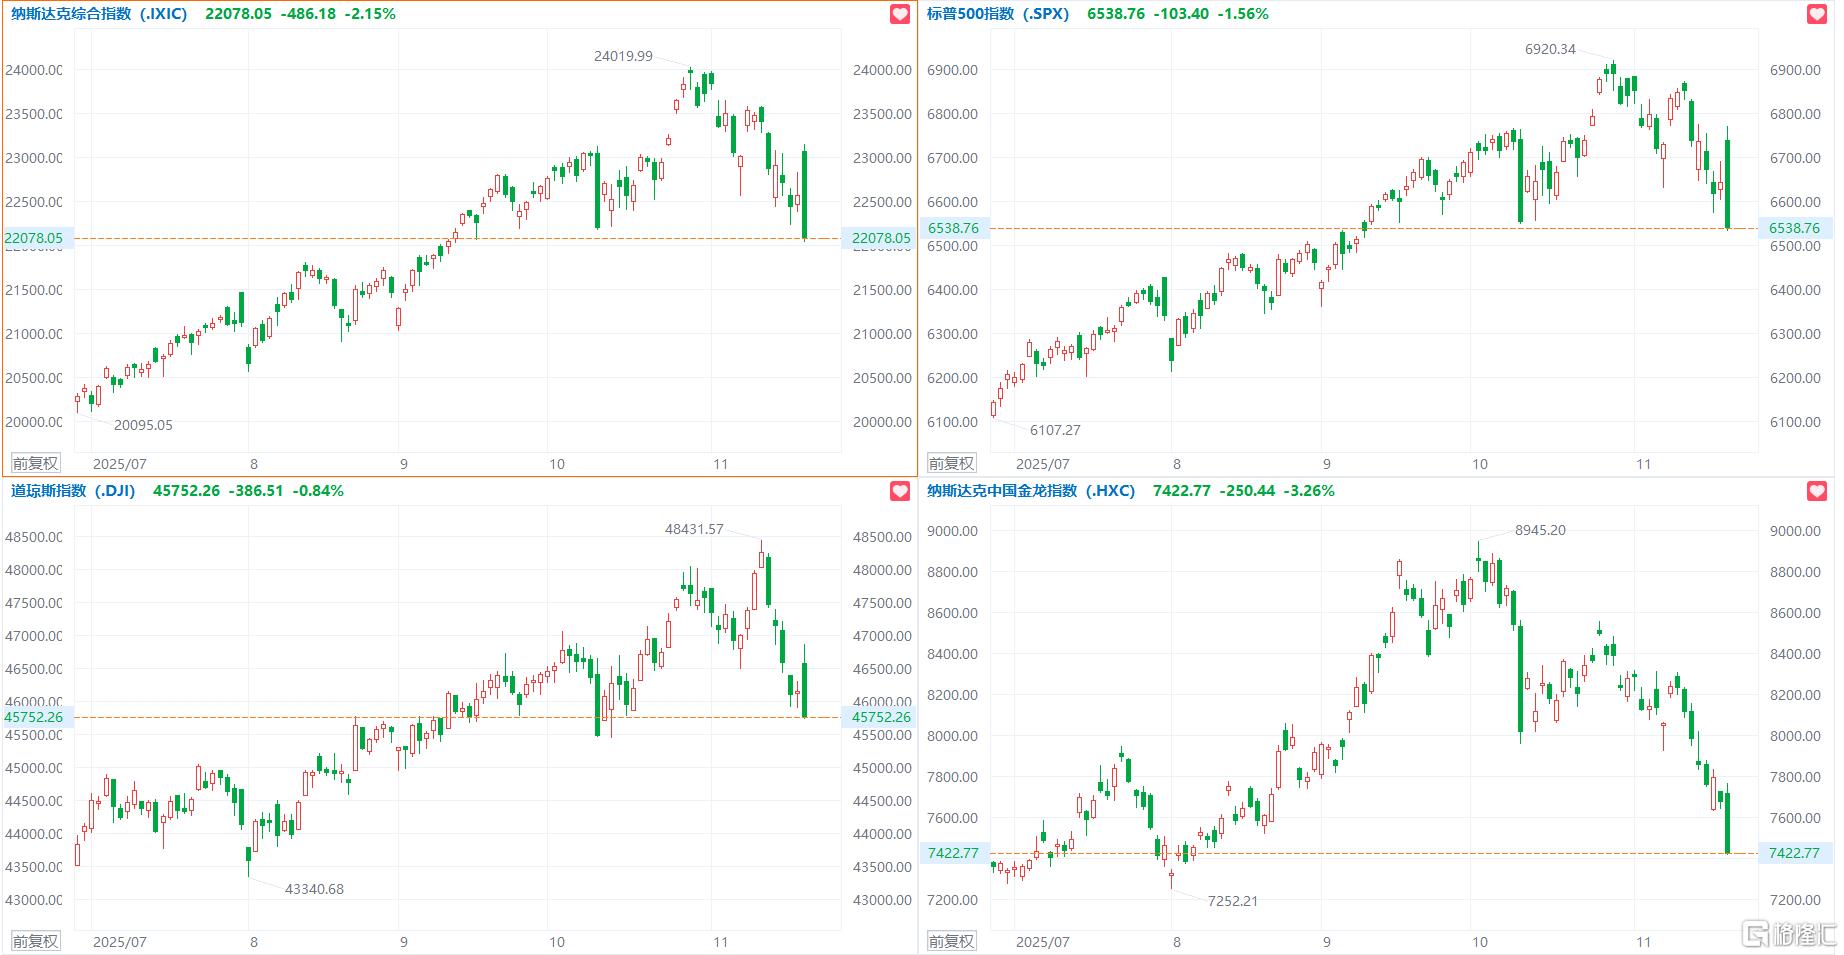
Task: Click the 6107.27 low marker on S&P chart
Action: click(1055, 430)
